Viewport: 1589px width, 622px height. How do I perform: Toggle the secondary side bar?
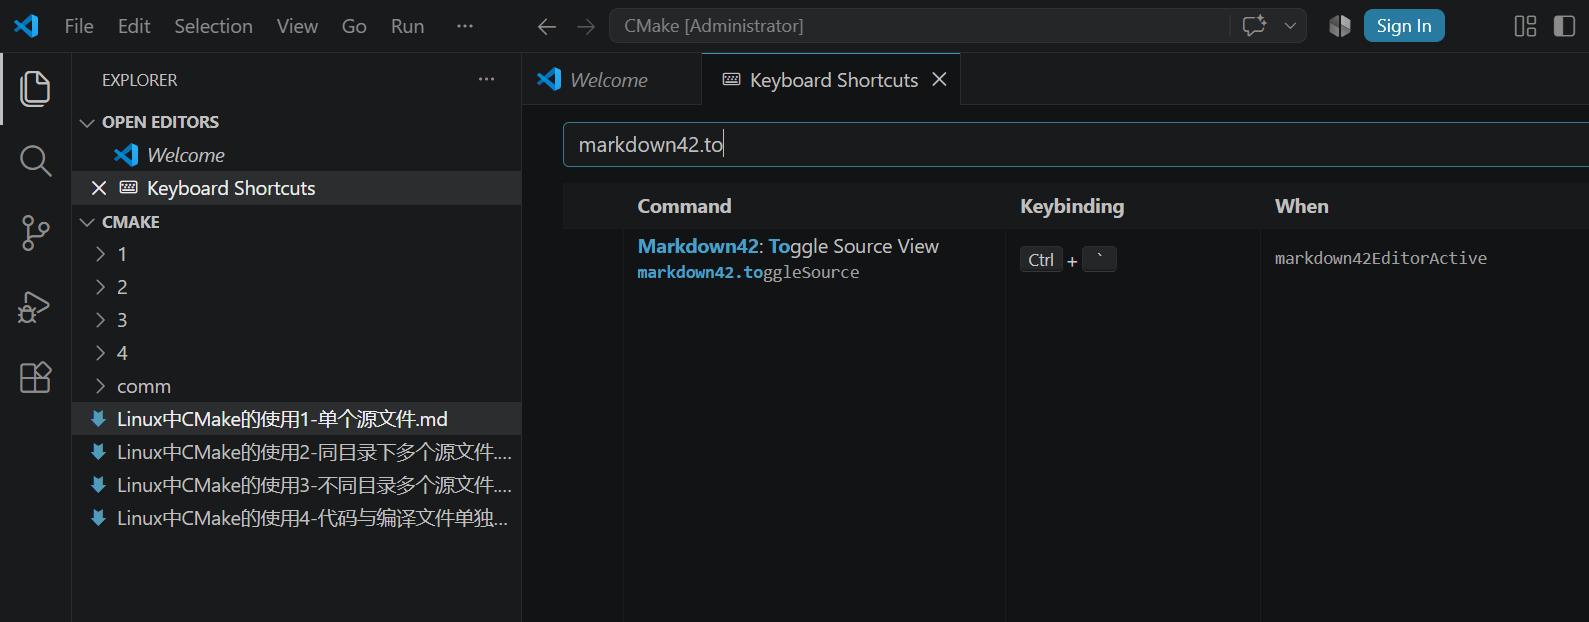tap(1565, 26)
